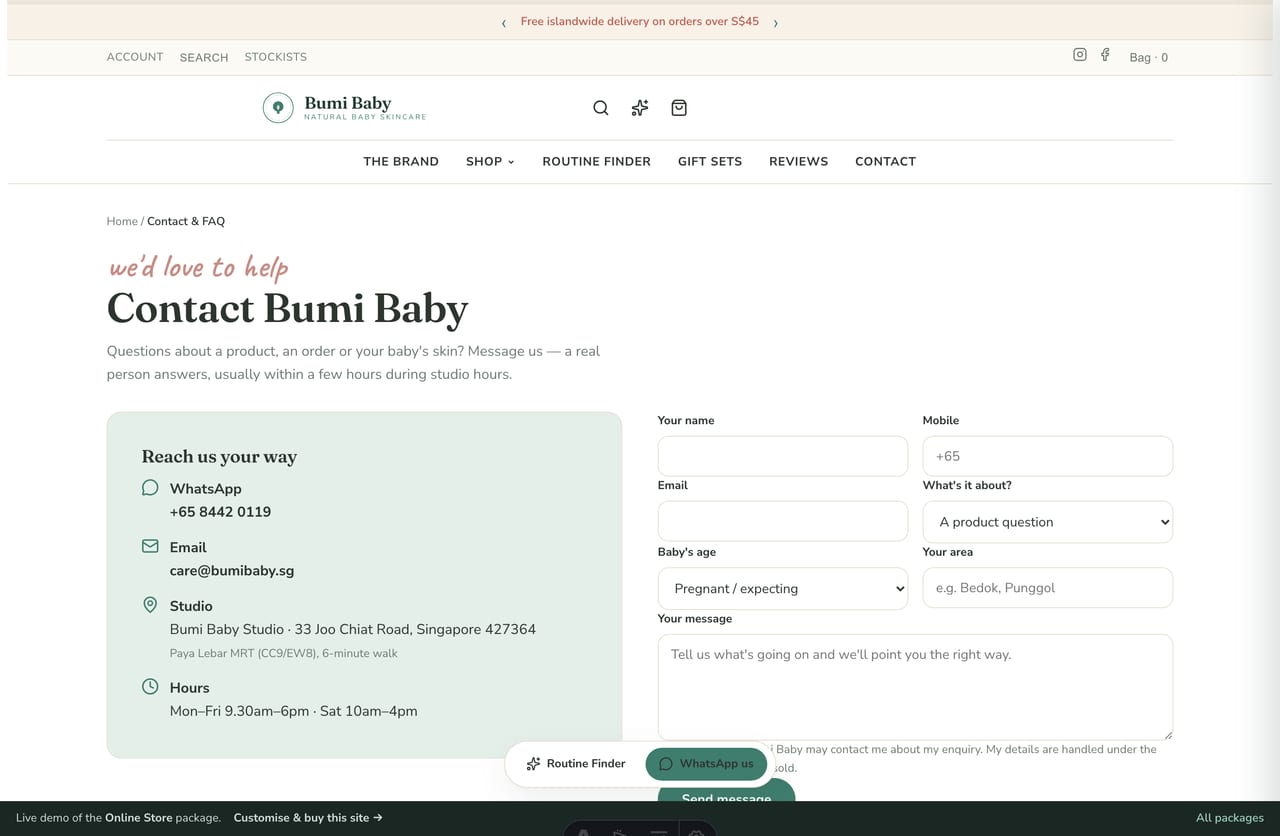Image resolution: width=1280 pixels, height=836 pixels.
Task: Open Bag · 0 link
Action: [x=1149, y=57]
